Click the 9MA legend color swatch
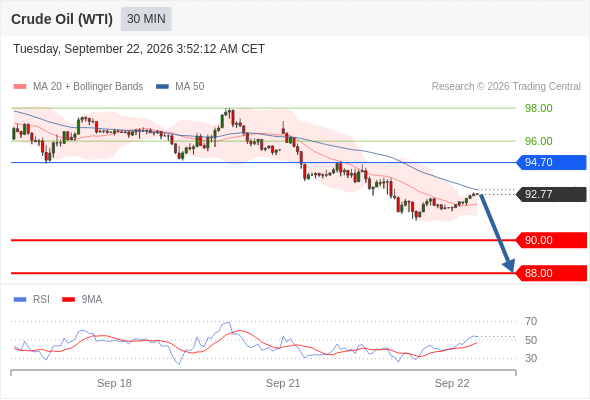Screen dimensions: 590x400 (x=68, y=300)
